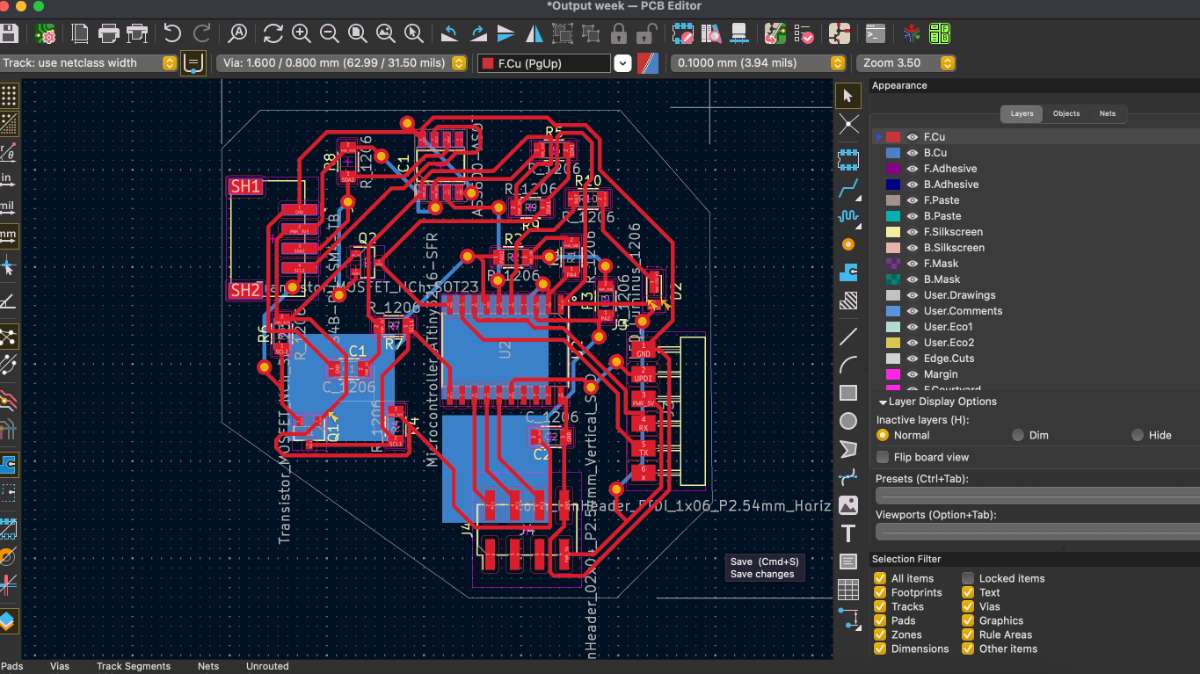
Task: Switch to the Objects tab
Action: click(1066, 114)
